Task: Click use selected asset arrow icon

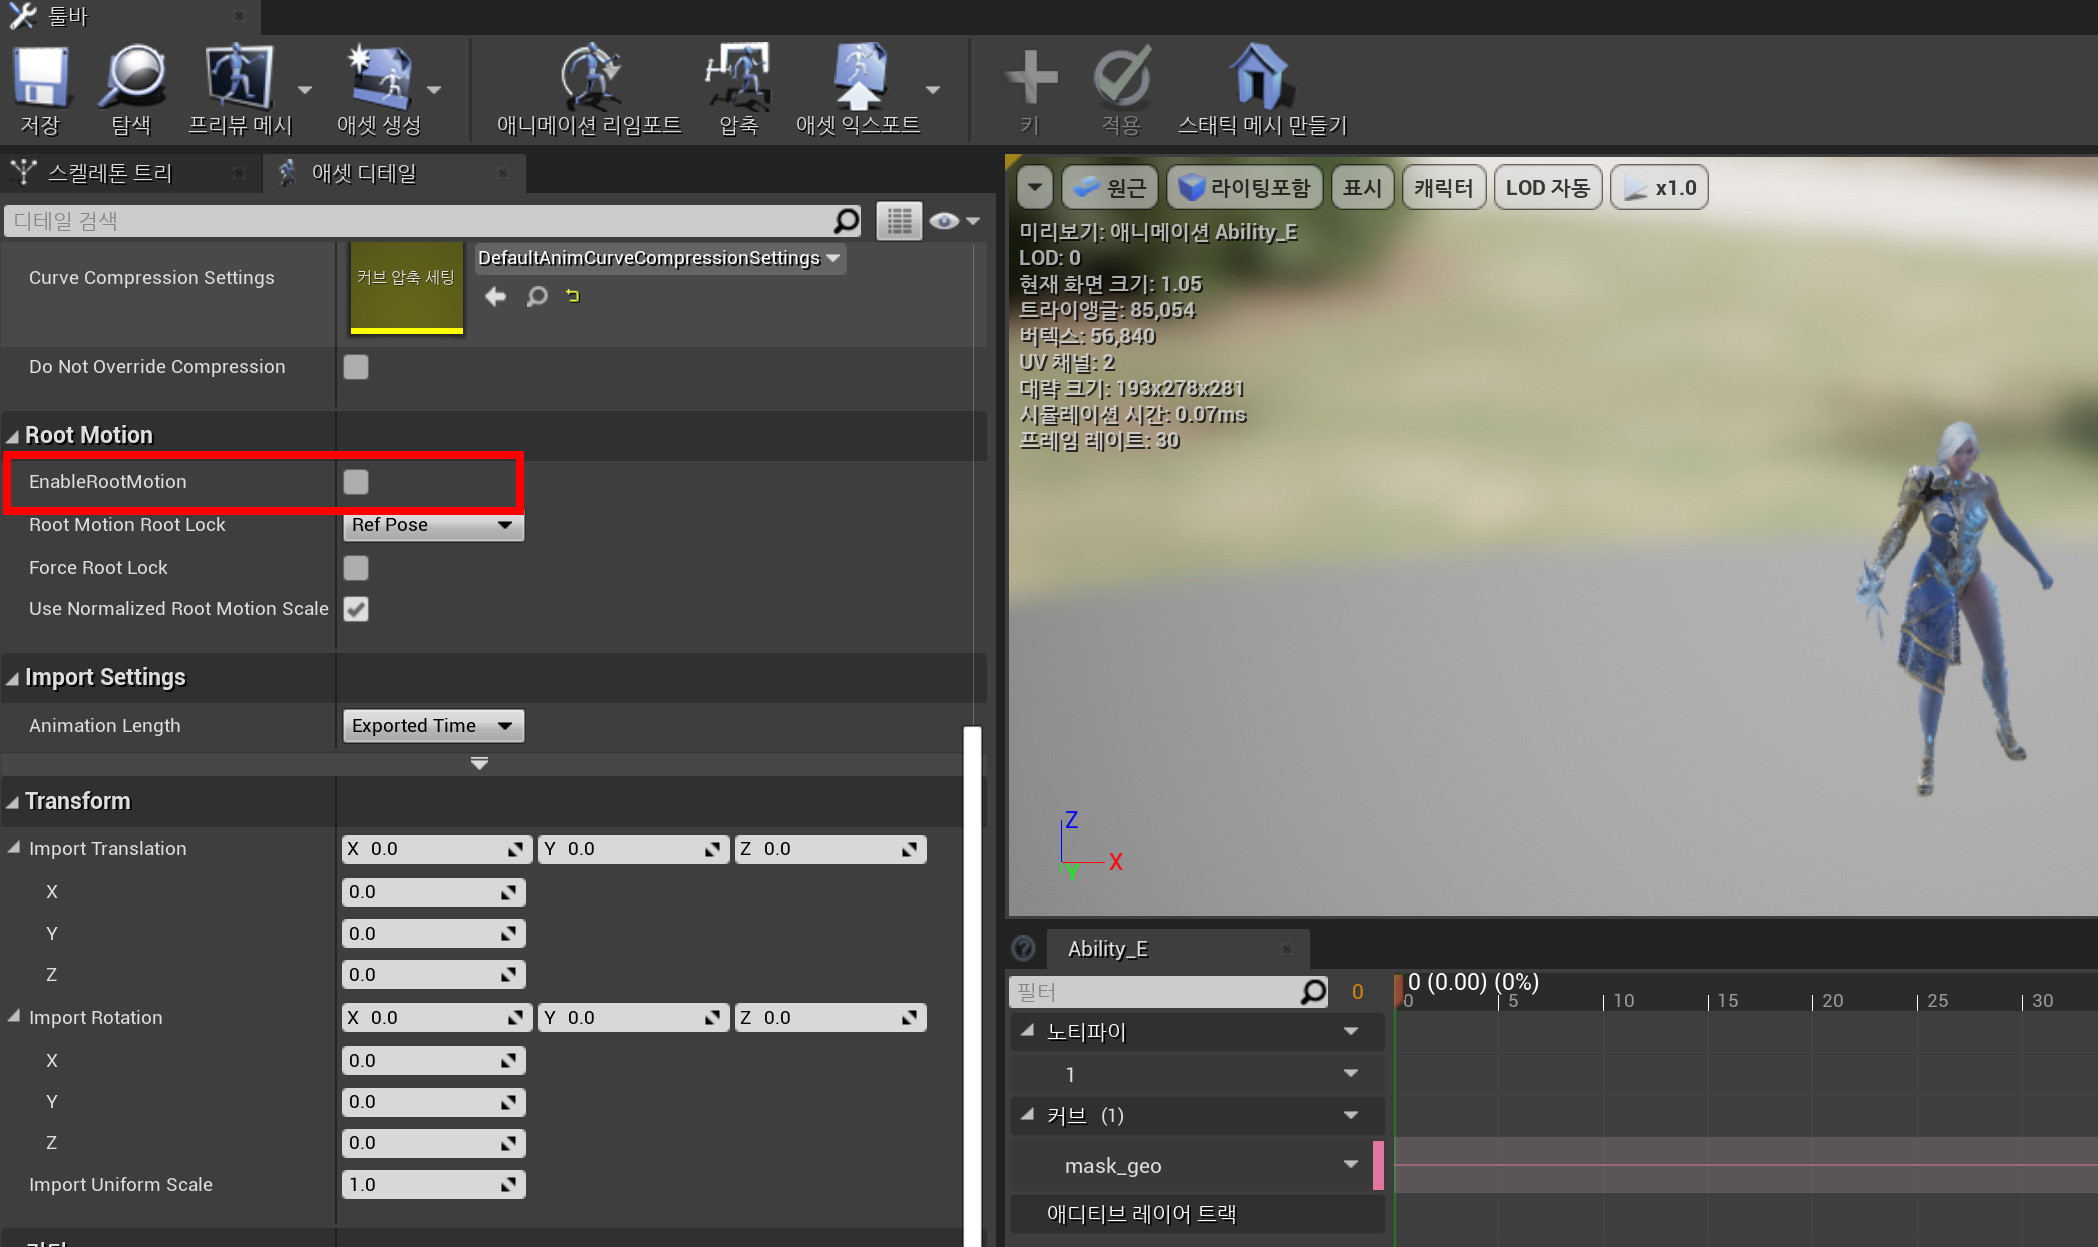Action: [495, 296]
